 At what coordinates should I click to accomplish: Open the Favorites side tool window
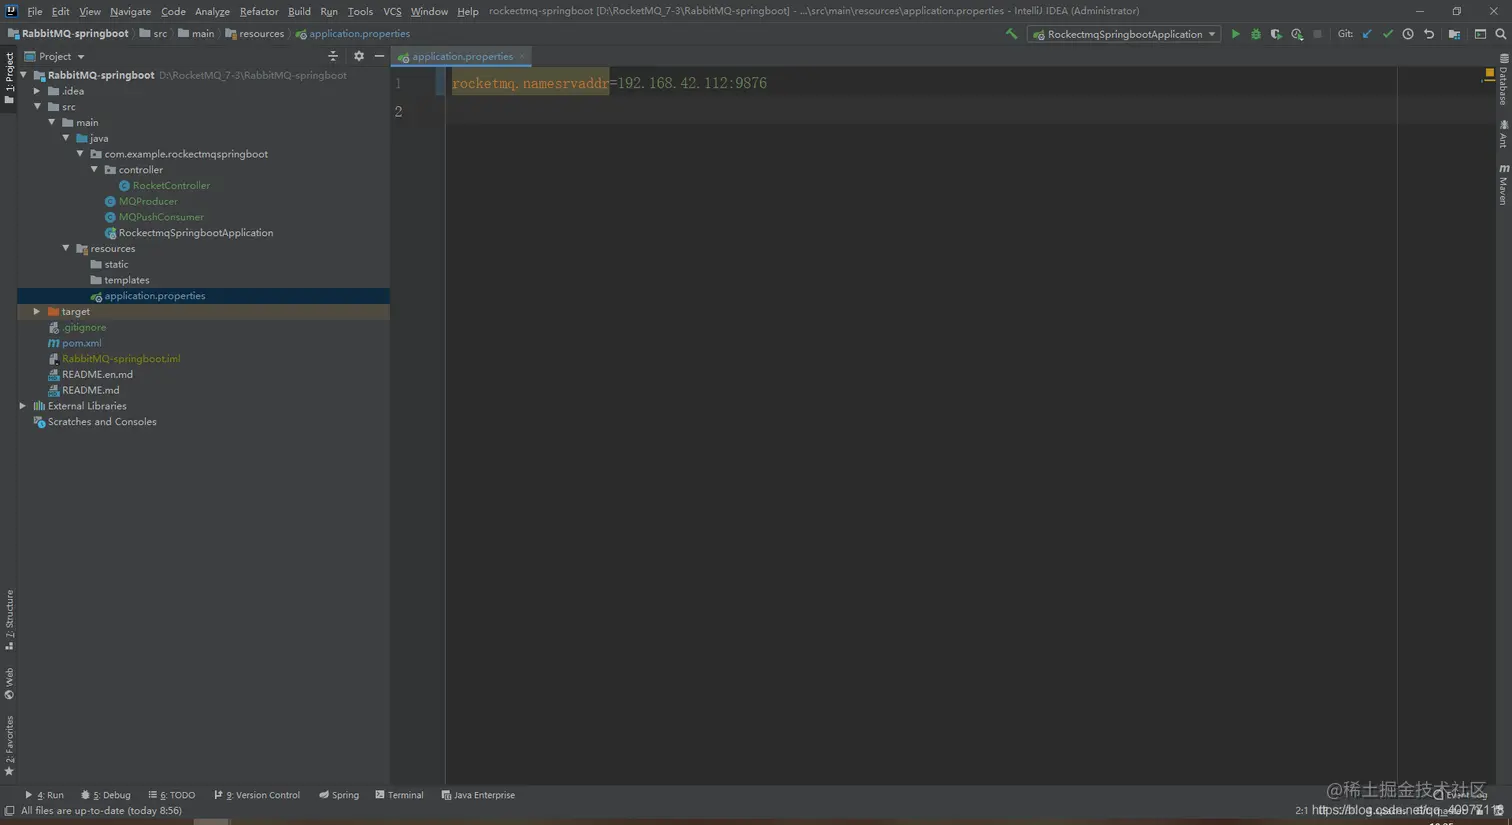(x=9, y=745)
